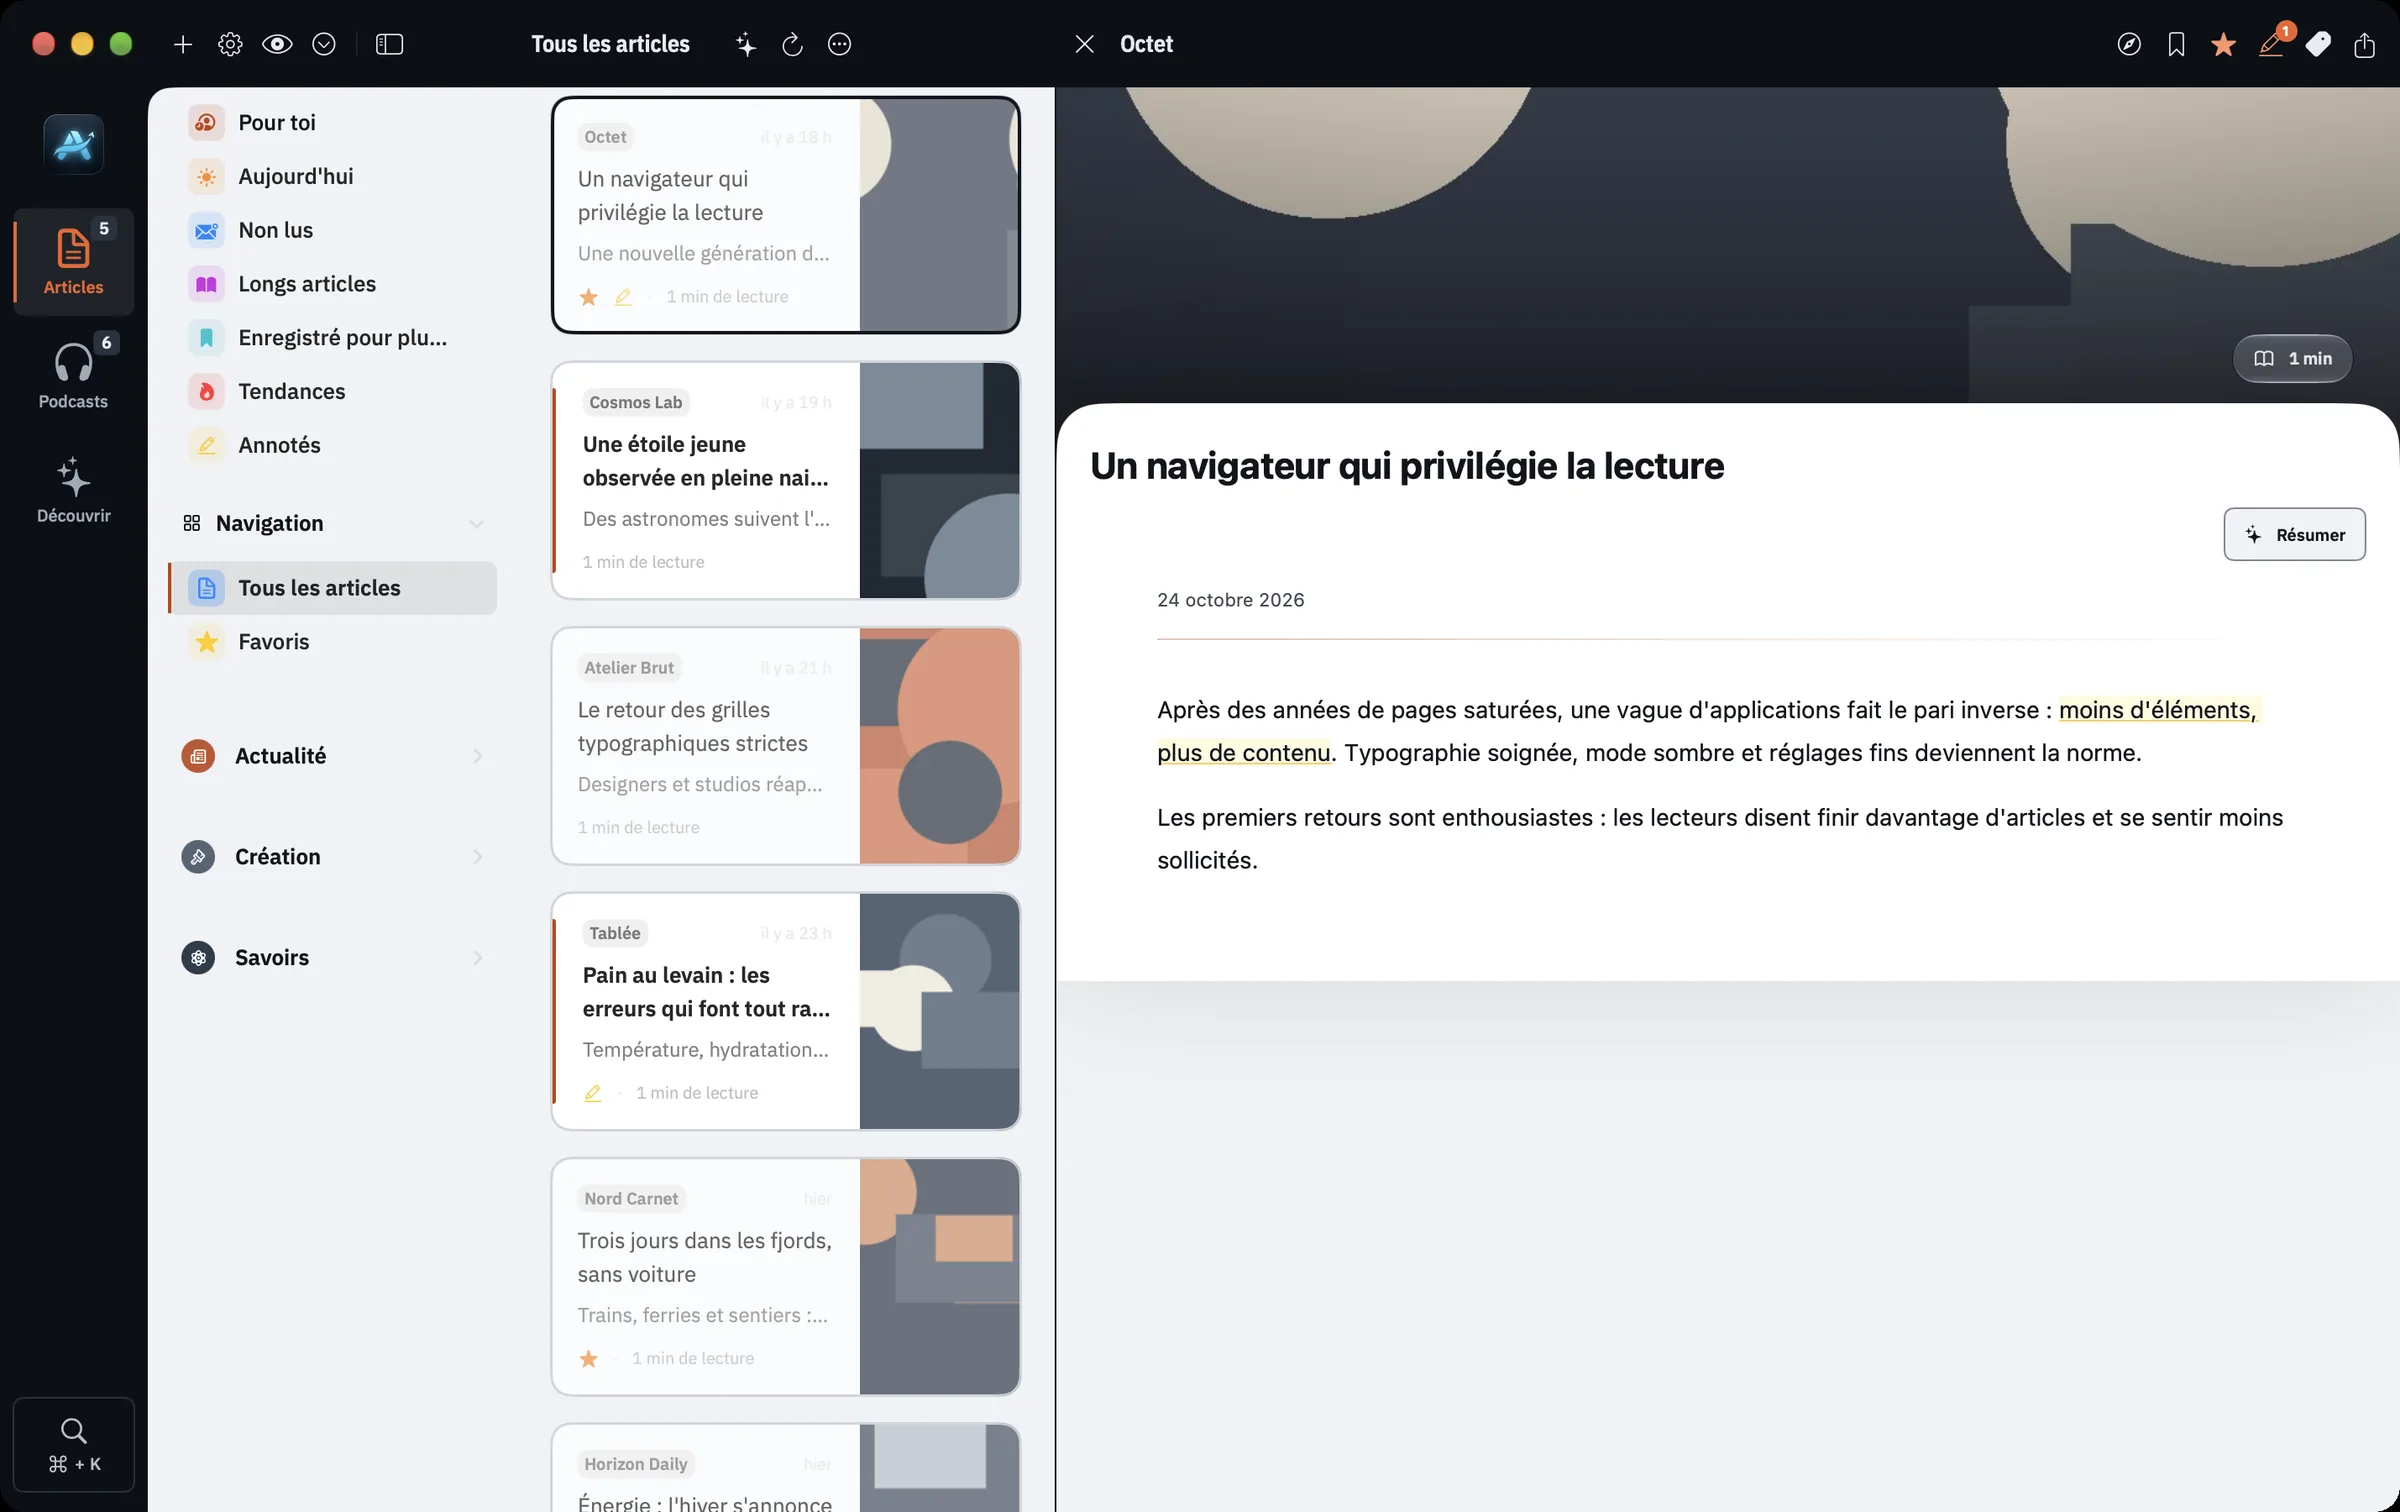Toggle the favorite star in reader toolbar
This screenshot has width=2400, height=1512.
(2223, 44)
